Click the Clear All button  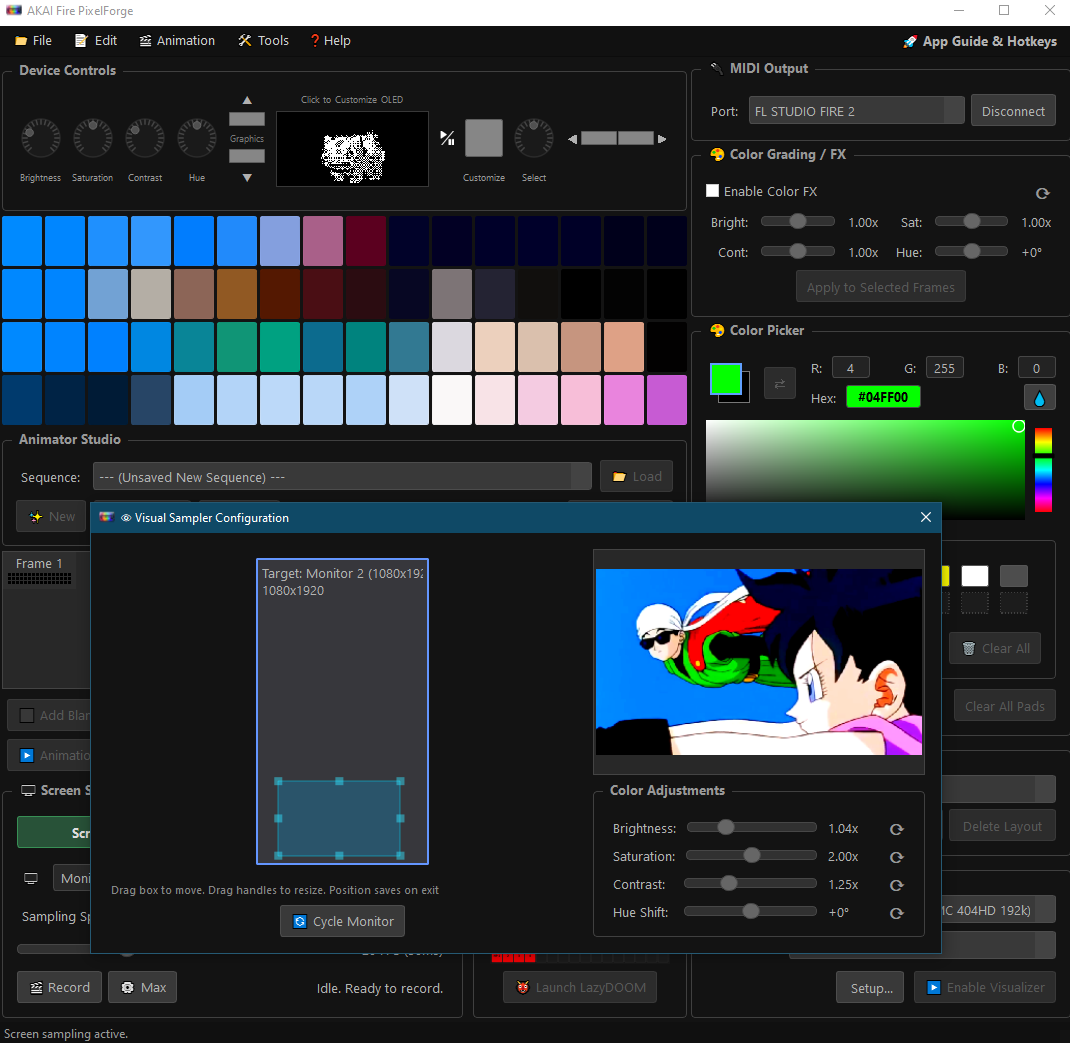[x=995, y=648]
